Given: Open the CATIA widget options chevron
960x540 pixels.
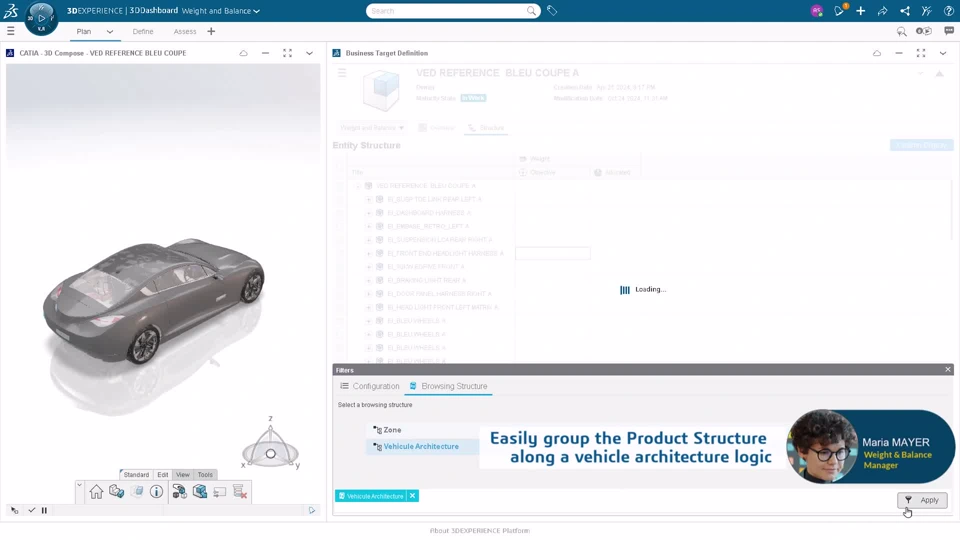Looking at the screenshot, I should pyautogui.click(x=309, y=53).
